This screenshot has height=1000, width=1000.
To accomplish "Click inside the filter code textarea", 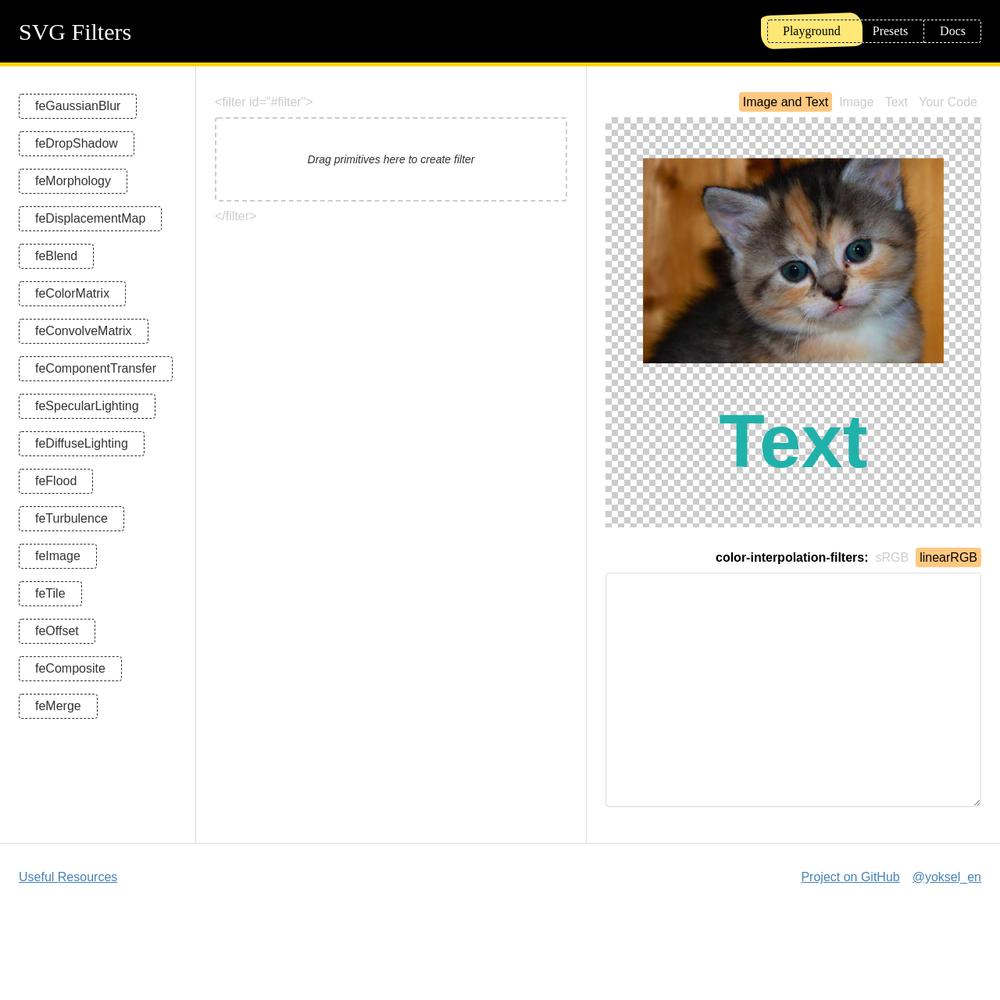I will [793, 689].
